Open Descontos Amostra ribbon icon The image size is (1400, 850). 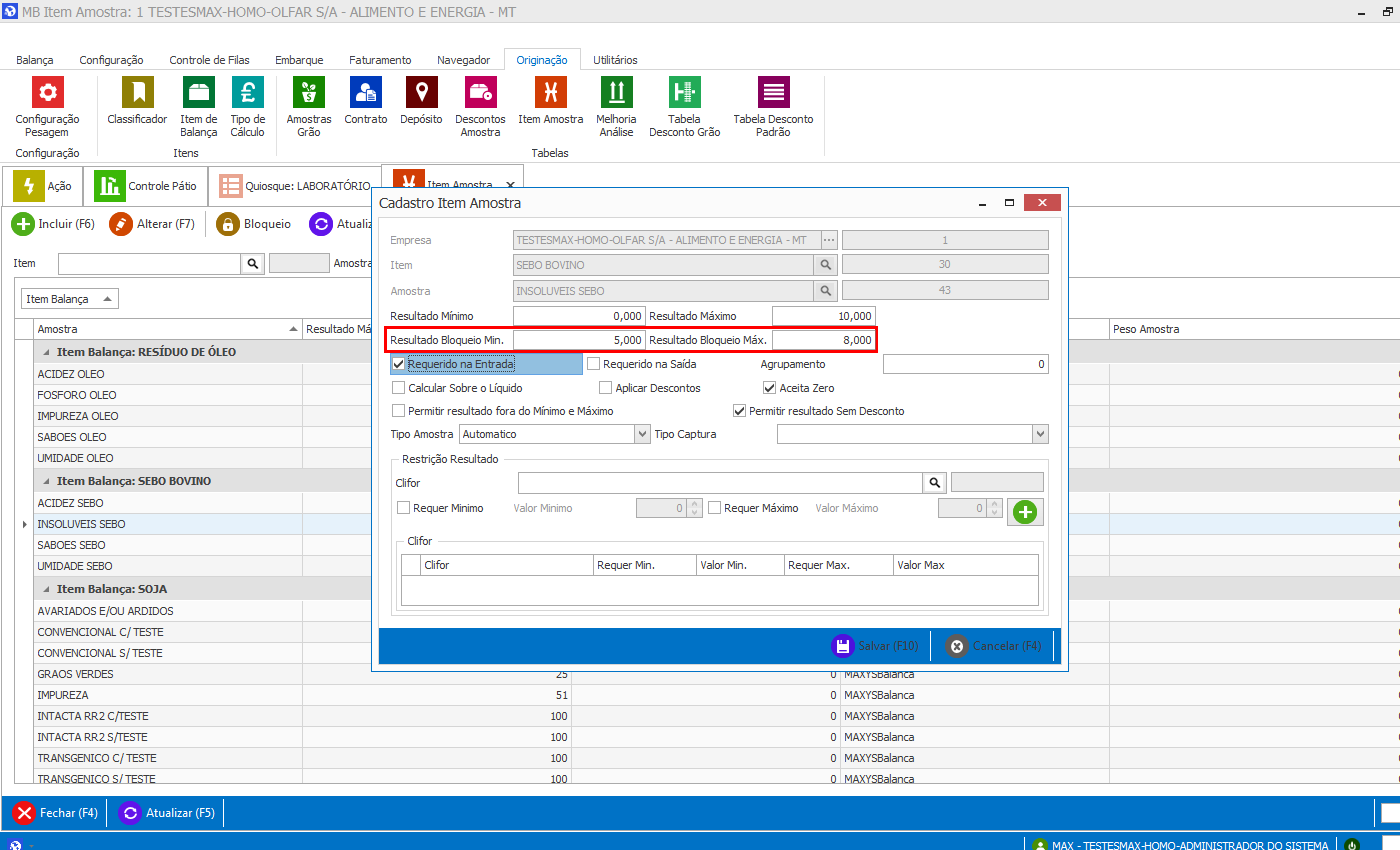click(x=480, y=93)
